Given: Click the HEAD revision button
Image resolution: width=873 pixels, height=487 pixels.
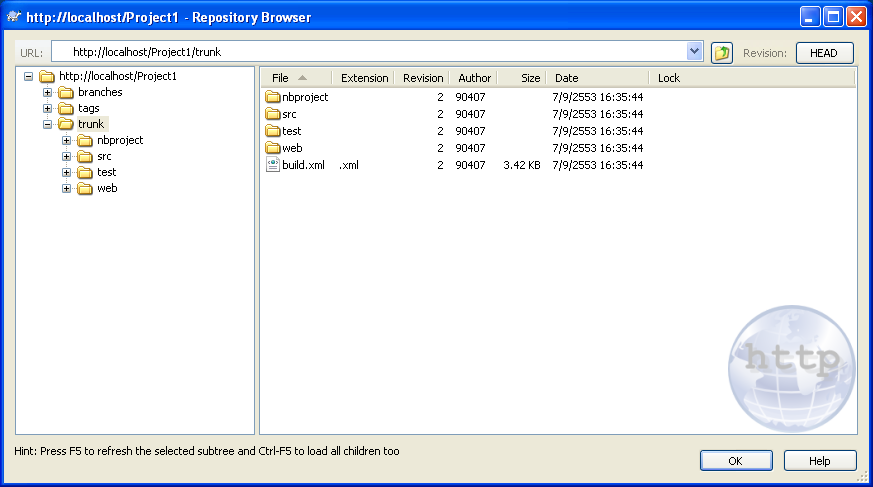Looking at the screenshot, I should [825, 53].
